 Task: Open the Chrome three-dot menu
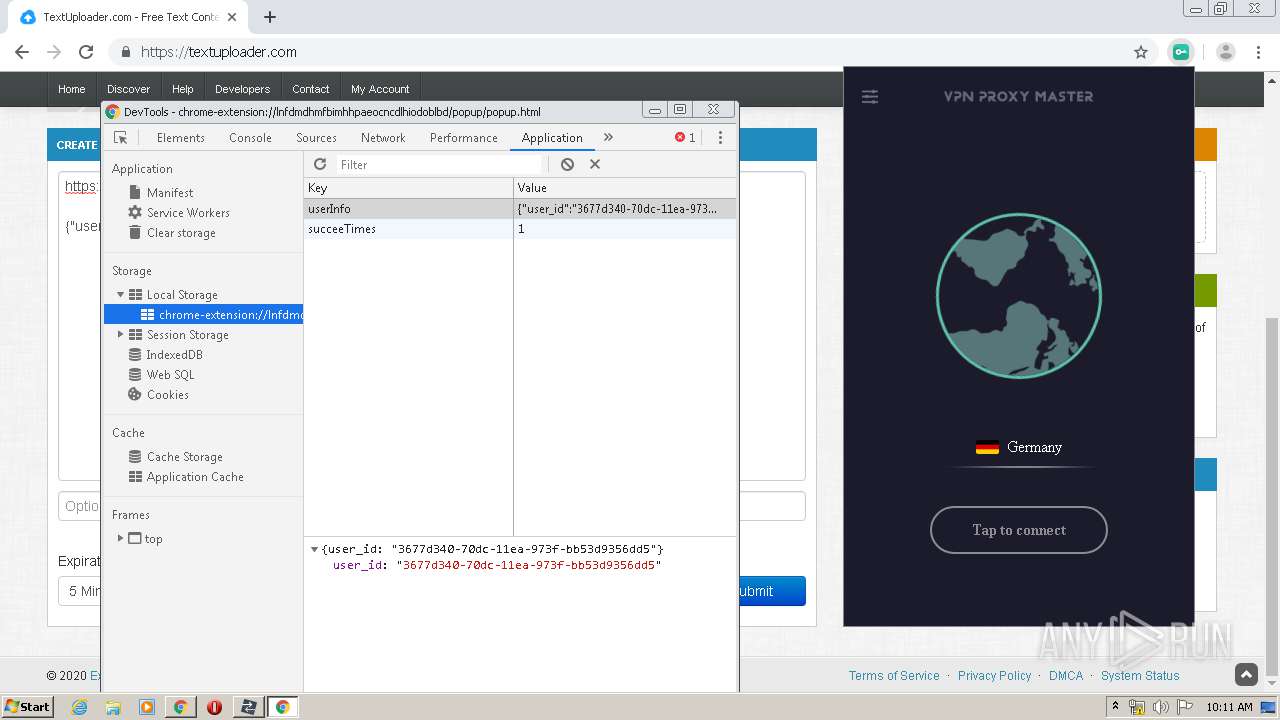click(x=1259, y=52)
